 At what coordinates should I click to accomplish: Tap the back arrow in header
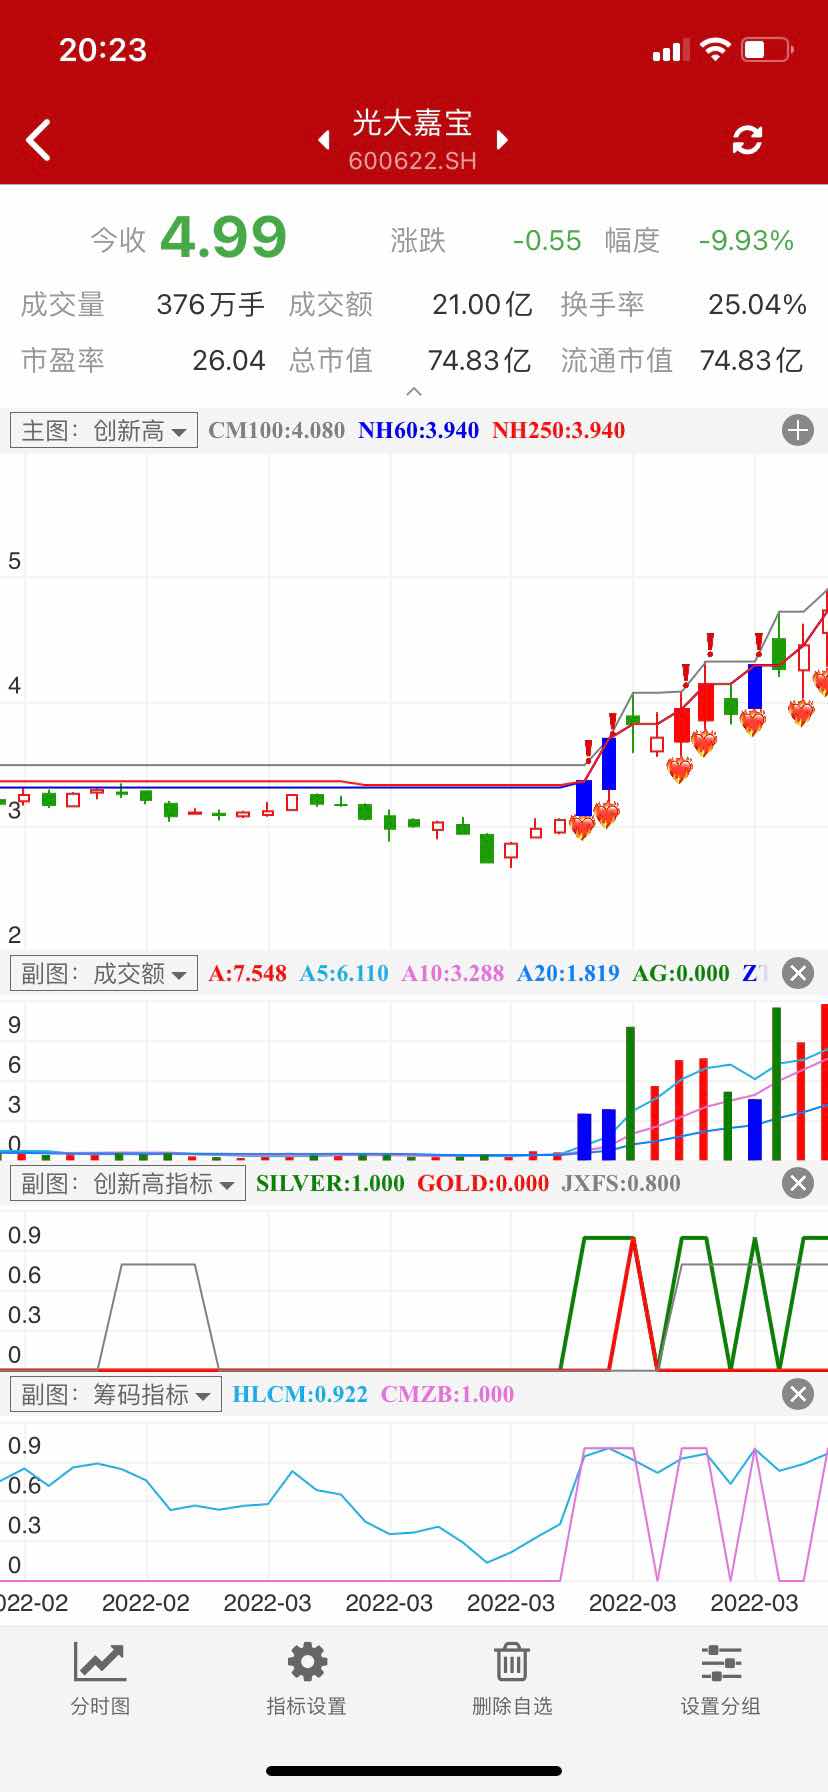(x=38, y=140)
